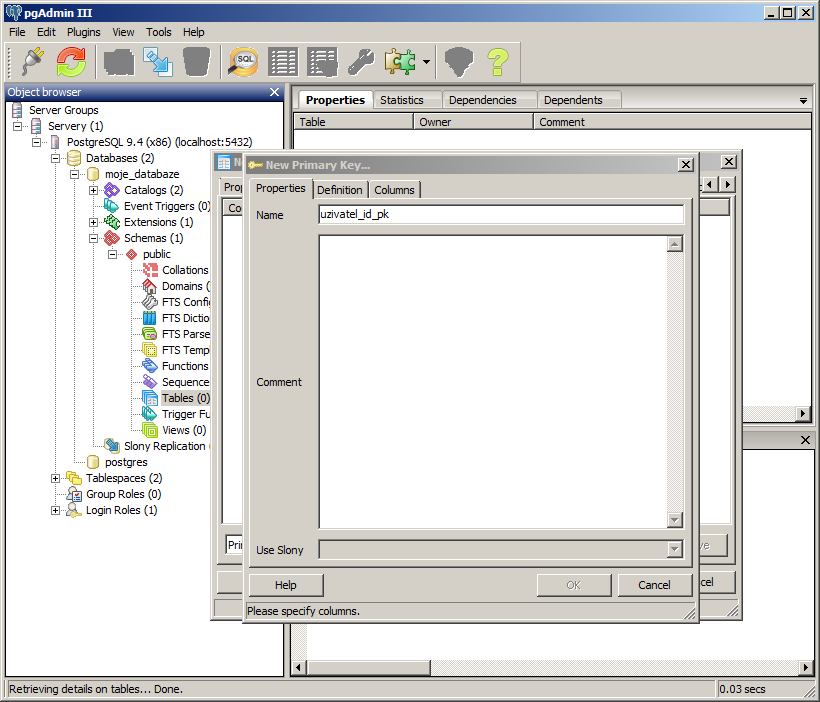Select the Event Triggers (0) node
Screen dimensions: 820x702
click(x=167, y=206)
